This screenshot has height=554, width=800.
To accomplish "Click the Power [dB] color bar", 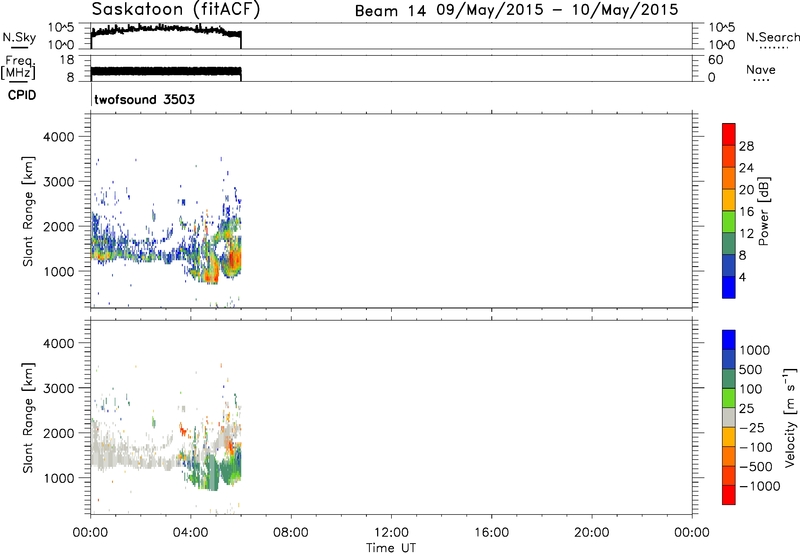I will (729, 210).
